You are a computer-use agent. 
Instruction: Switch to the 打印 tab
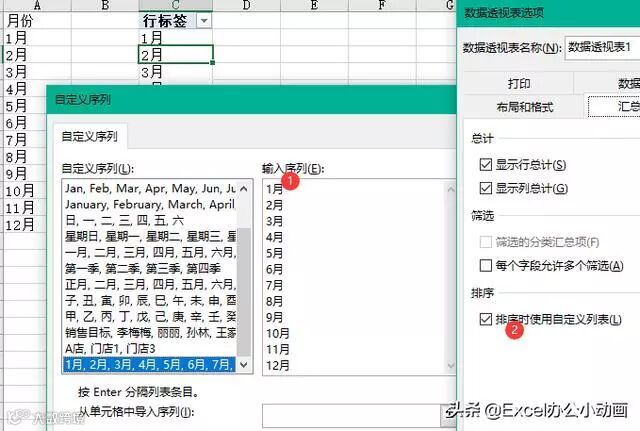coord(519,84)
